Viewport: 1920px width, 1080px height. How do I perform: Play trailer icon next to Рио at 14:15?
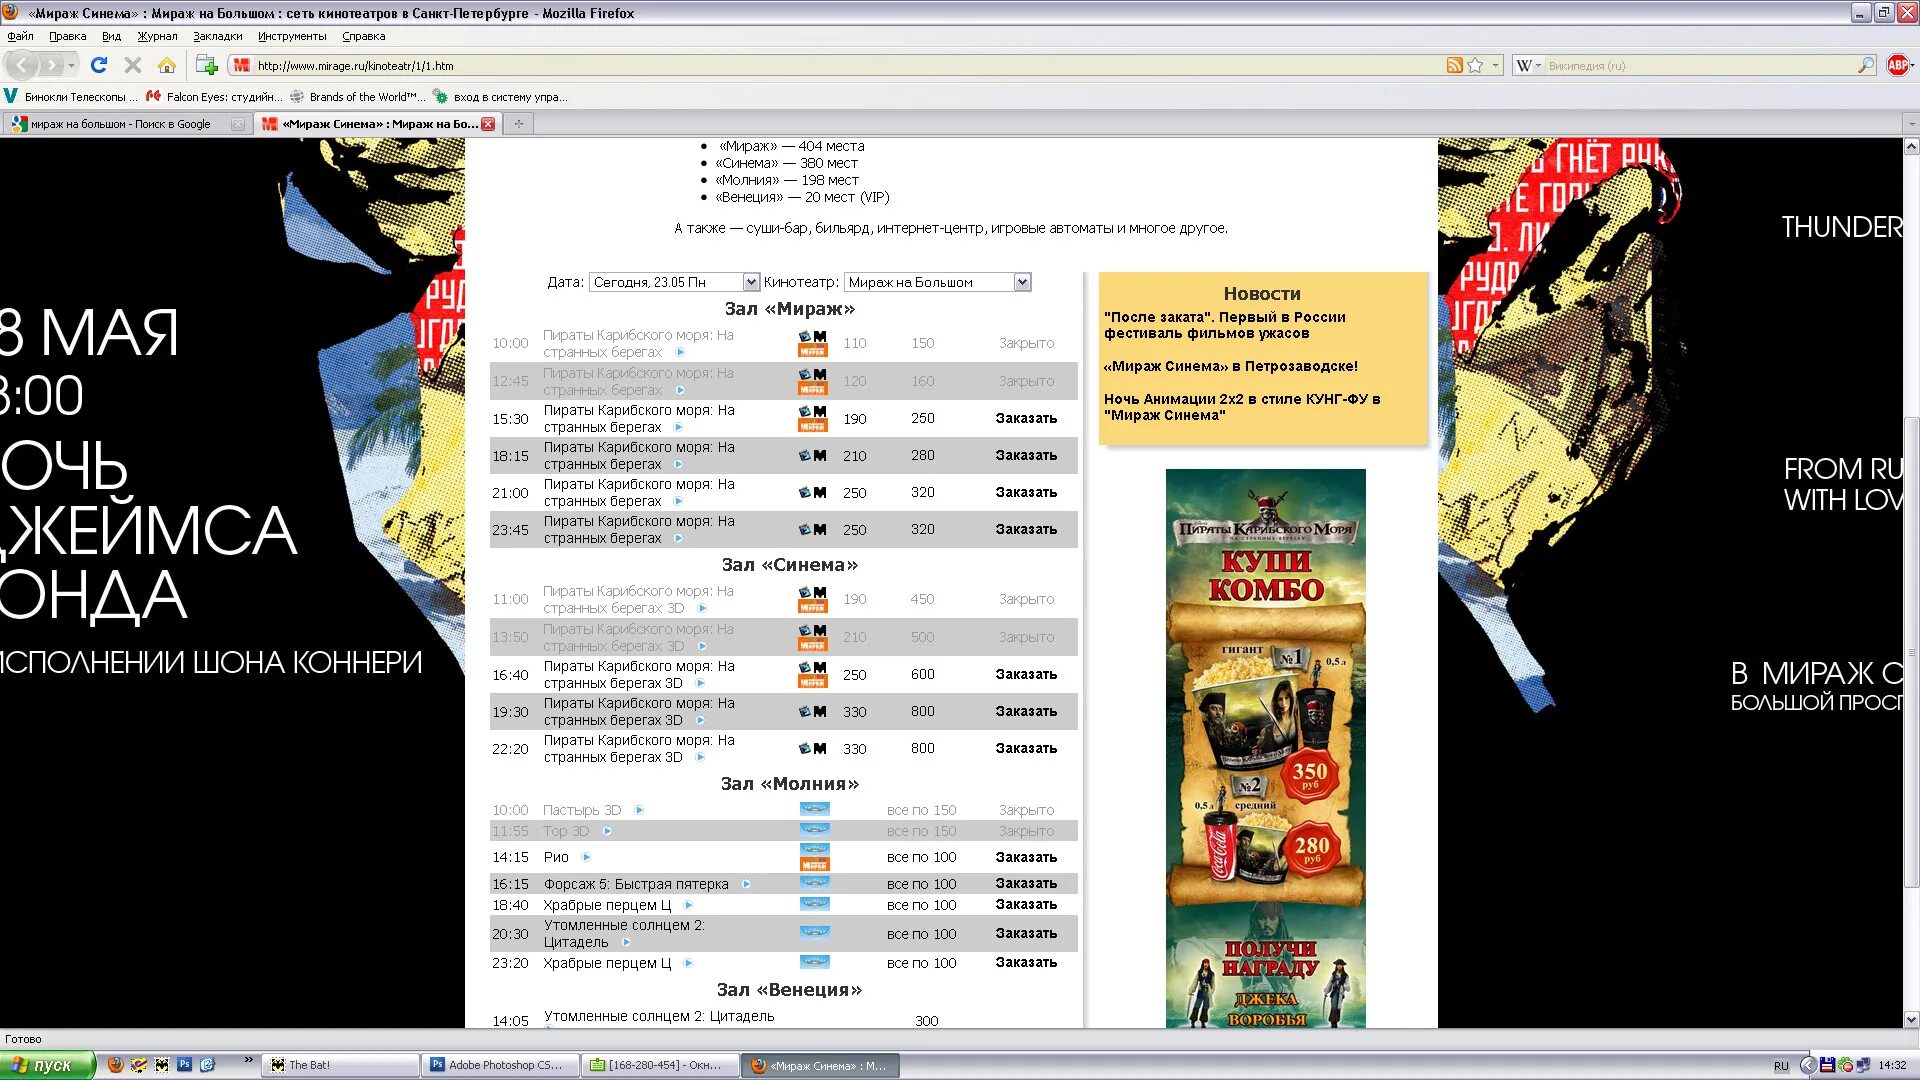[586, 857]
